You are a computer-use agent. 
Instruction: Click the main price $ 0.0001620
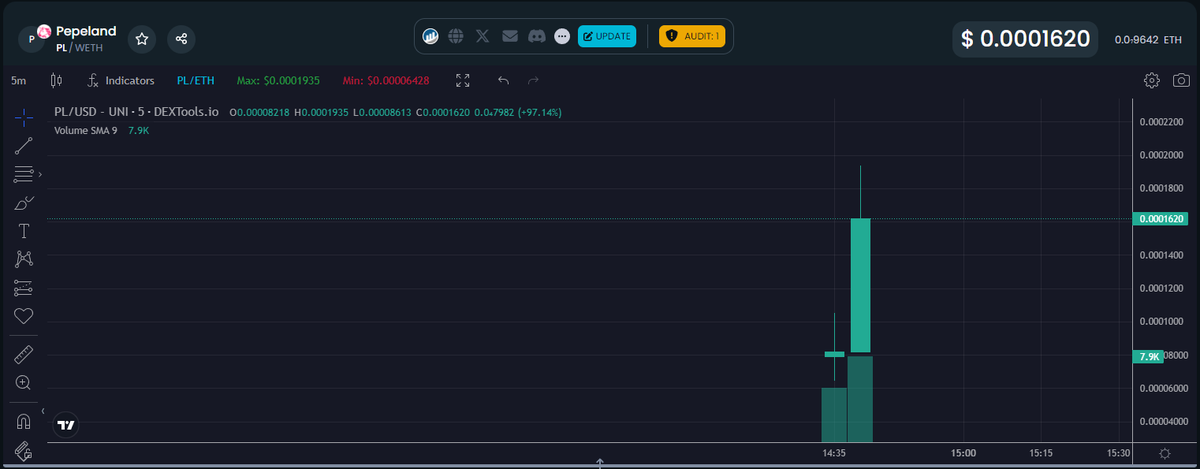[x=1025, y=39]
